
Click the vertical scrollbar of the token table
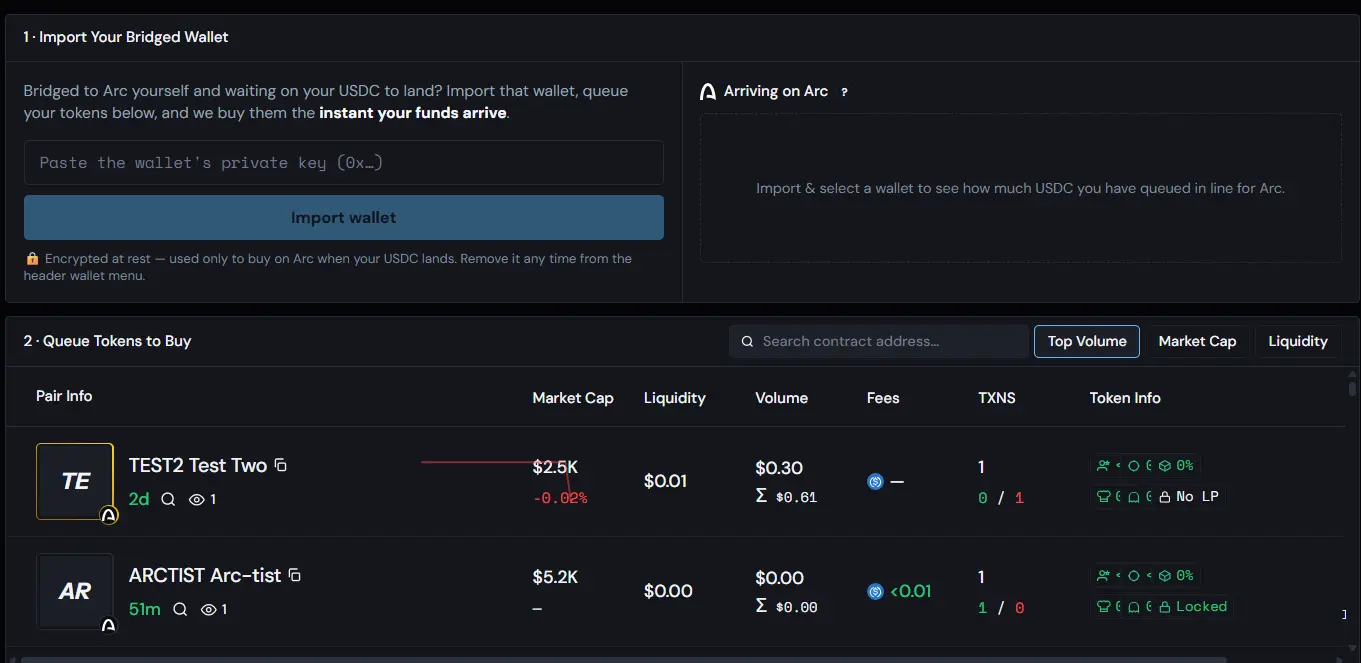click(x=1352, y=388)
